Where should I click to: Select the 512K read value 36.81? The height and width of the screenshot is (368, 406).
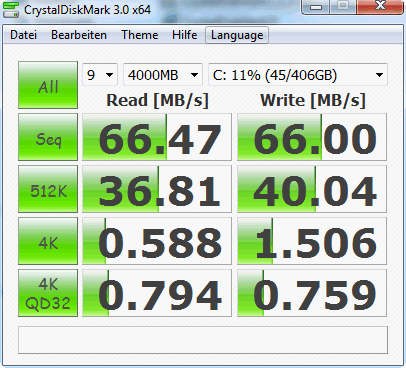[157, 189]
